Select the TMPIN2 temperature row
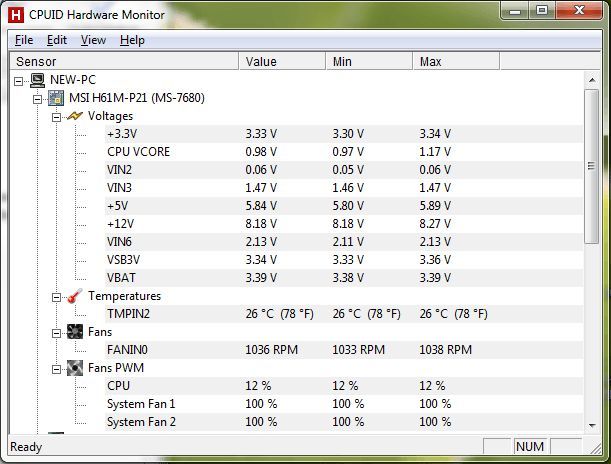 pos(344,314)
